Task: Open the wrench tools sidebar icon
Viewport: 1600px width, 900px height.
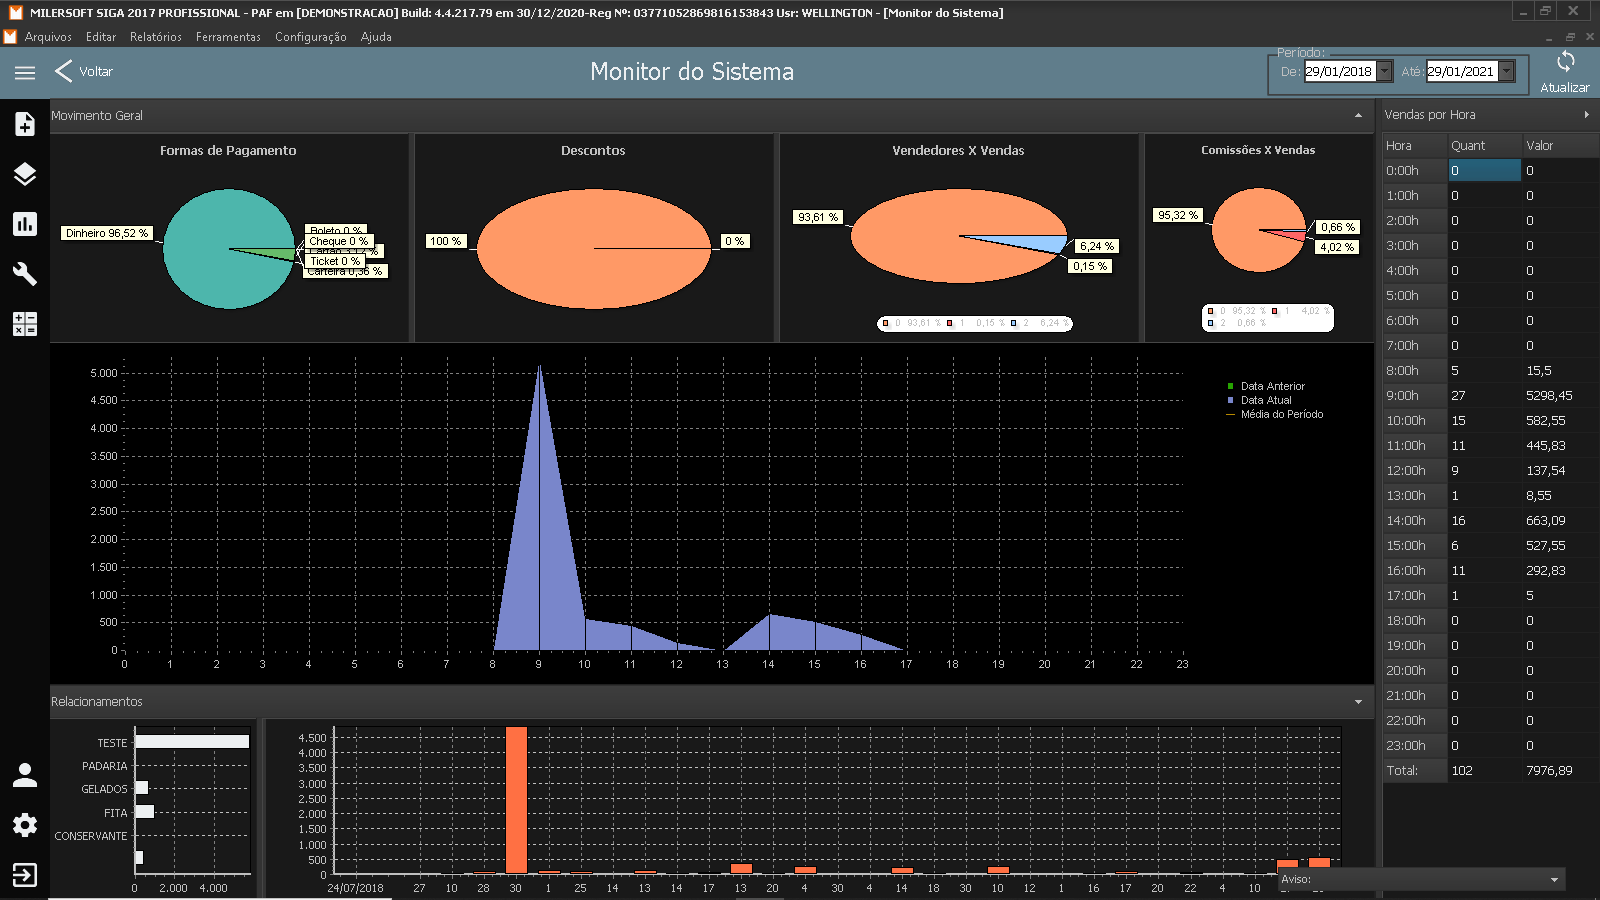Action: pos(25,274)
